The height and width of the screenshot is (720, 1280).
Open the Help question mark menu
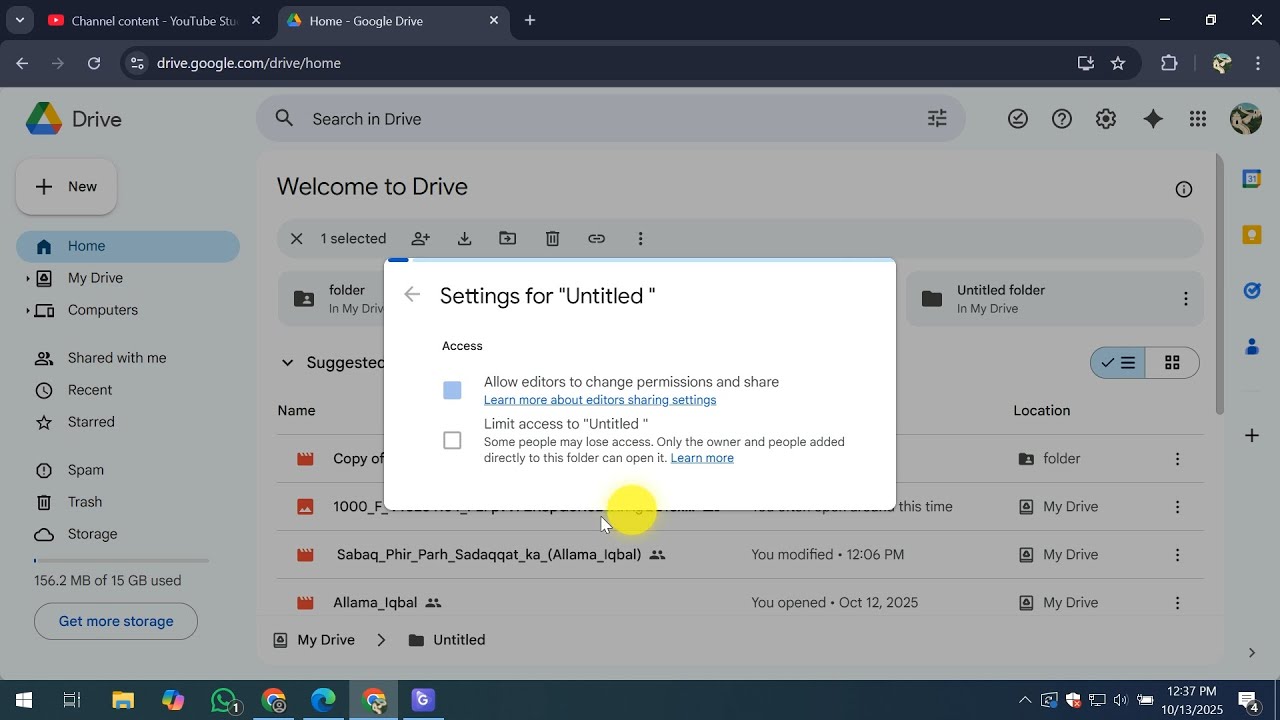click(1061, 119)
